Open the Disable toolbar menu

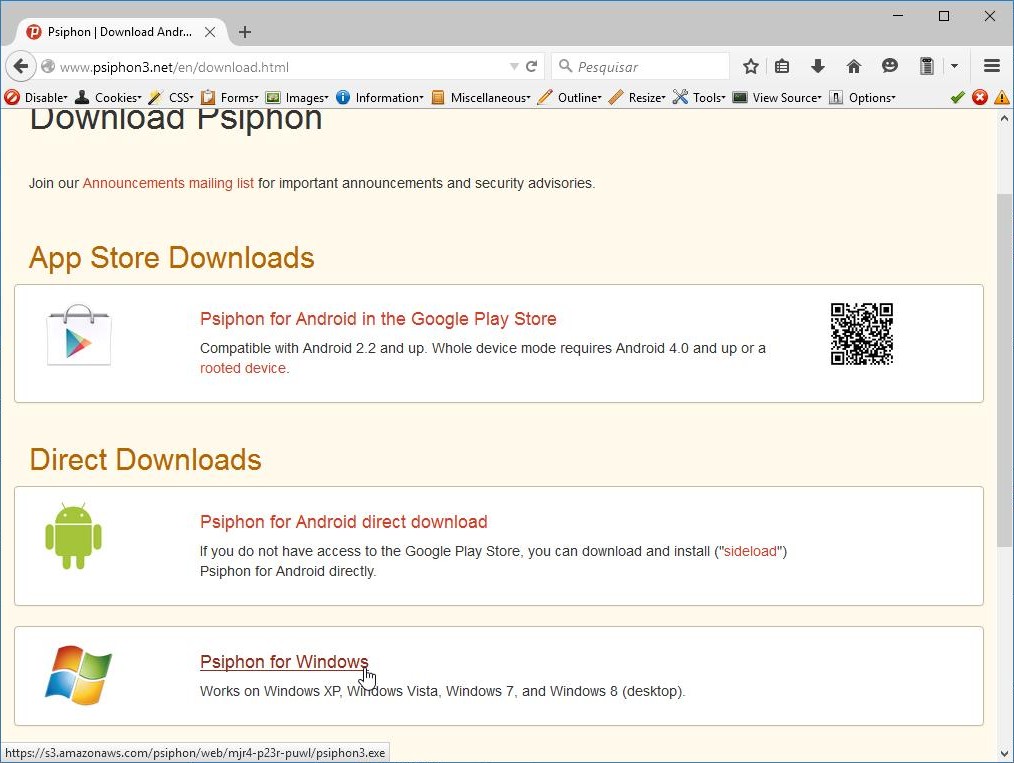coord(36,98)
